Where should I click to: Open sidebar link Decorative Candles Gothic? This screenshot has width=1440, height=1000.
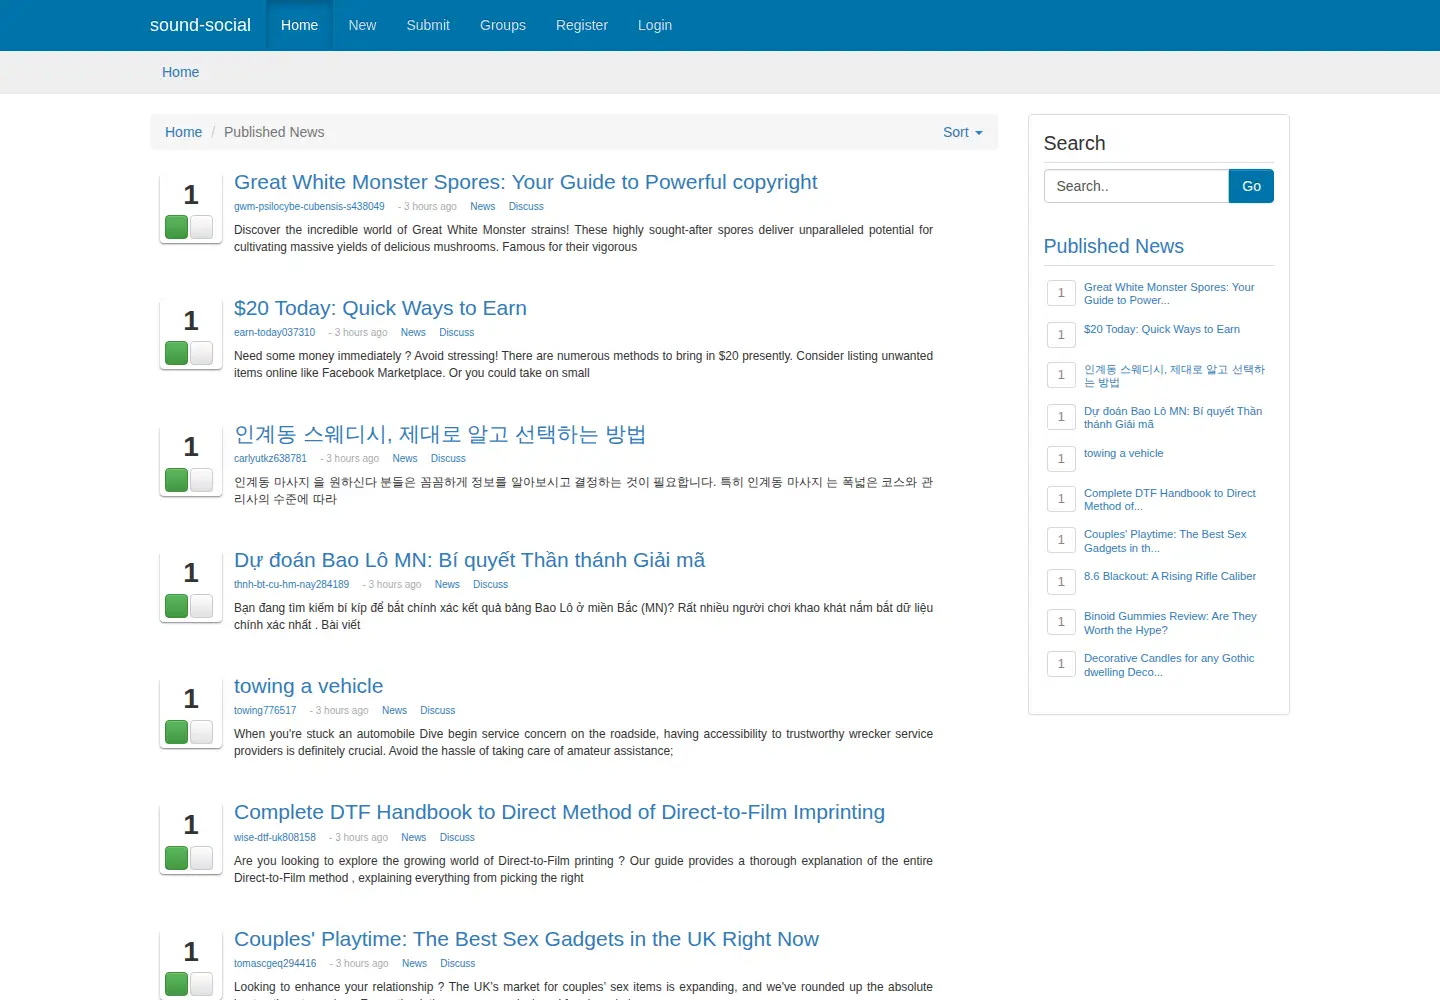pos(1169,665)
